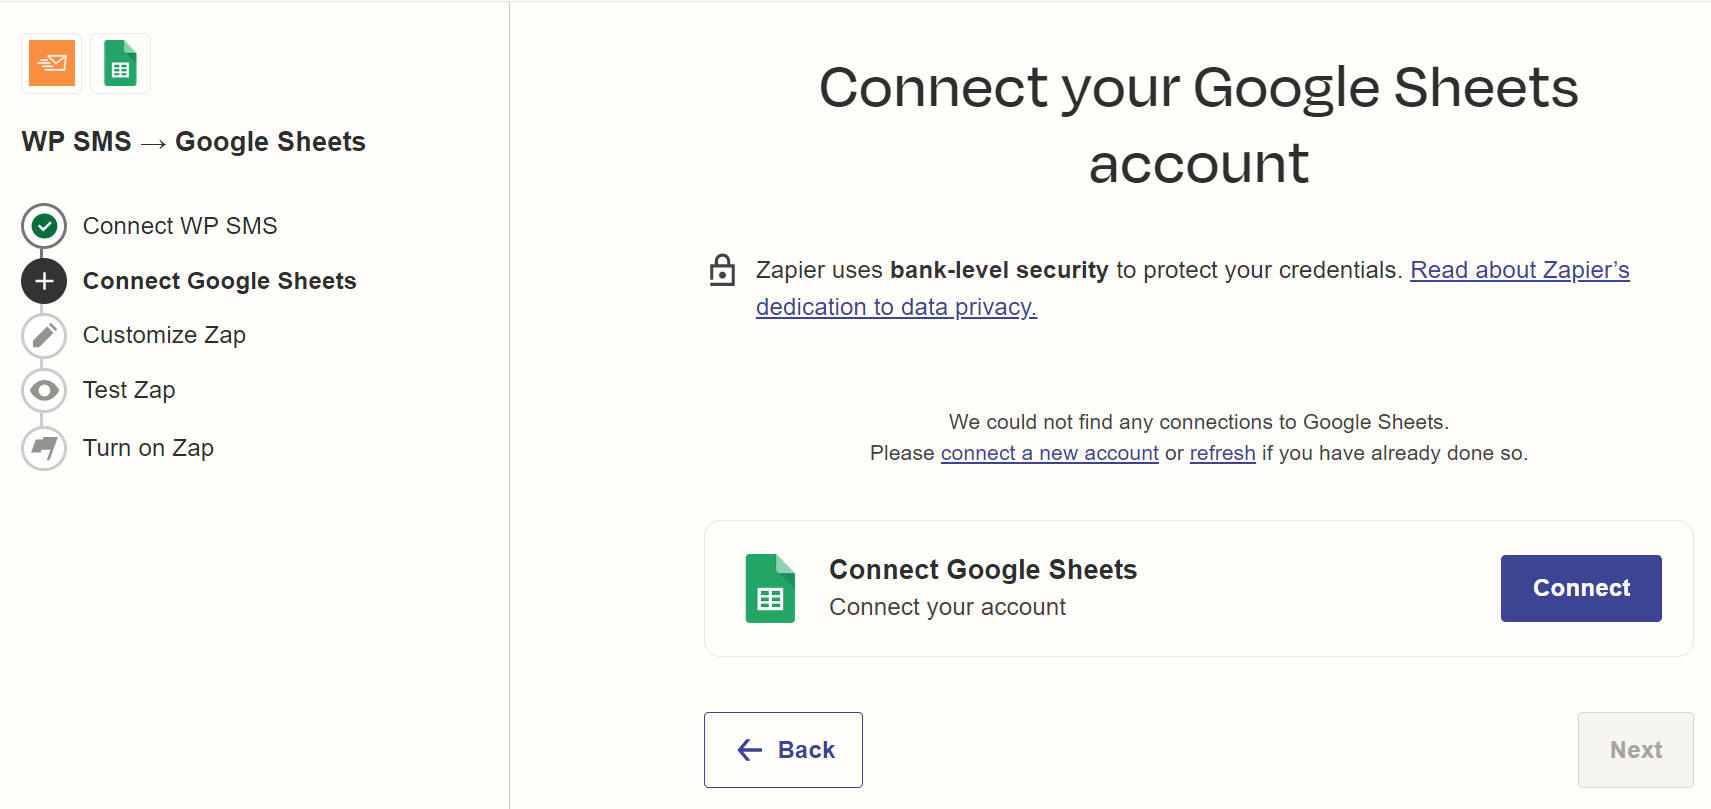The image size is (1711, 809).
Task: Click the plus icon beside Connect Google Sheets step
Action: coord(44,281)
